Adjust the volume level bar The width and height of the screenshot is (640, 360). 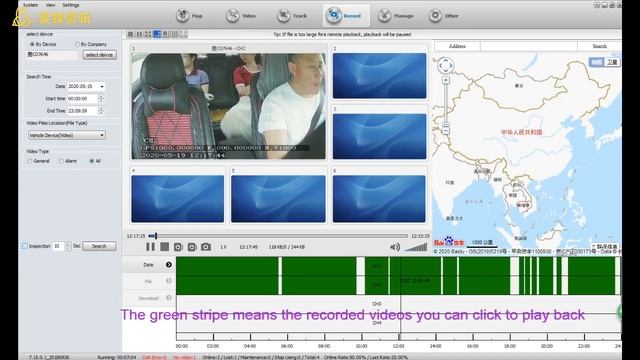click(x=416, y=247)
